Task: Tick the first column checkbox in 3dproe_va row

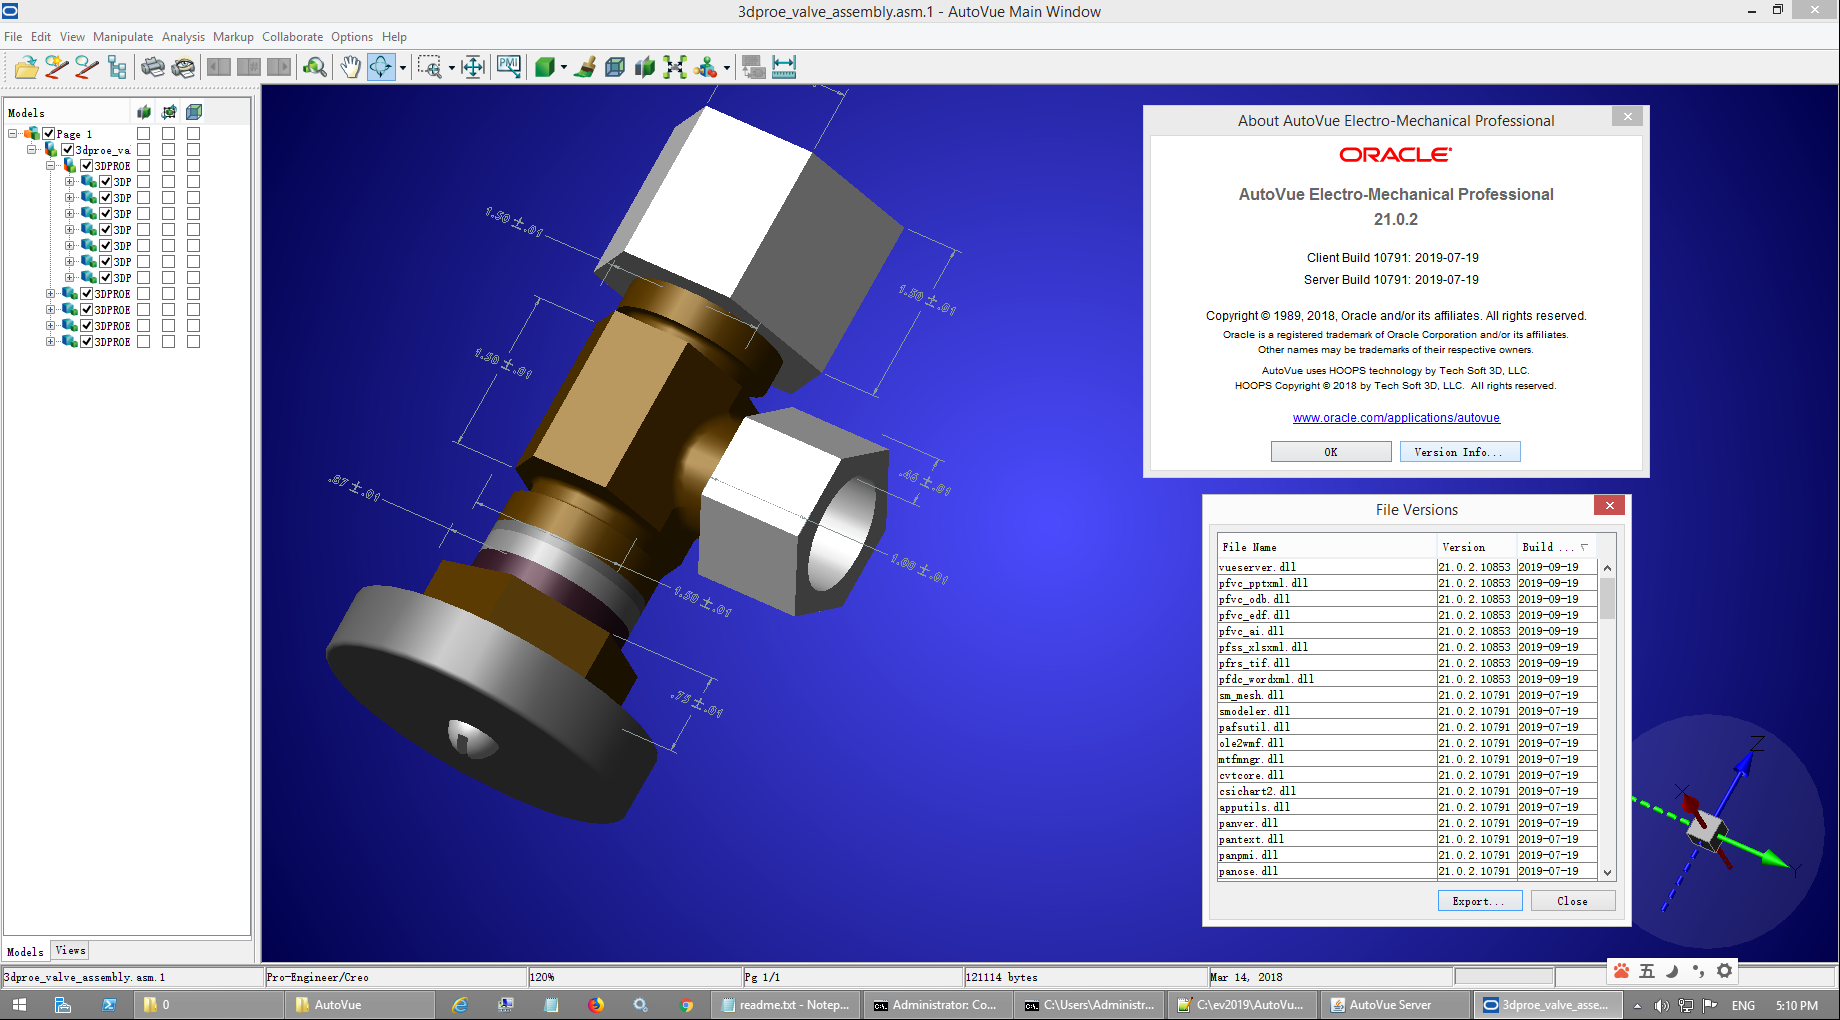Action: pyautogui.click(x=144, y=149)
